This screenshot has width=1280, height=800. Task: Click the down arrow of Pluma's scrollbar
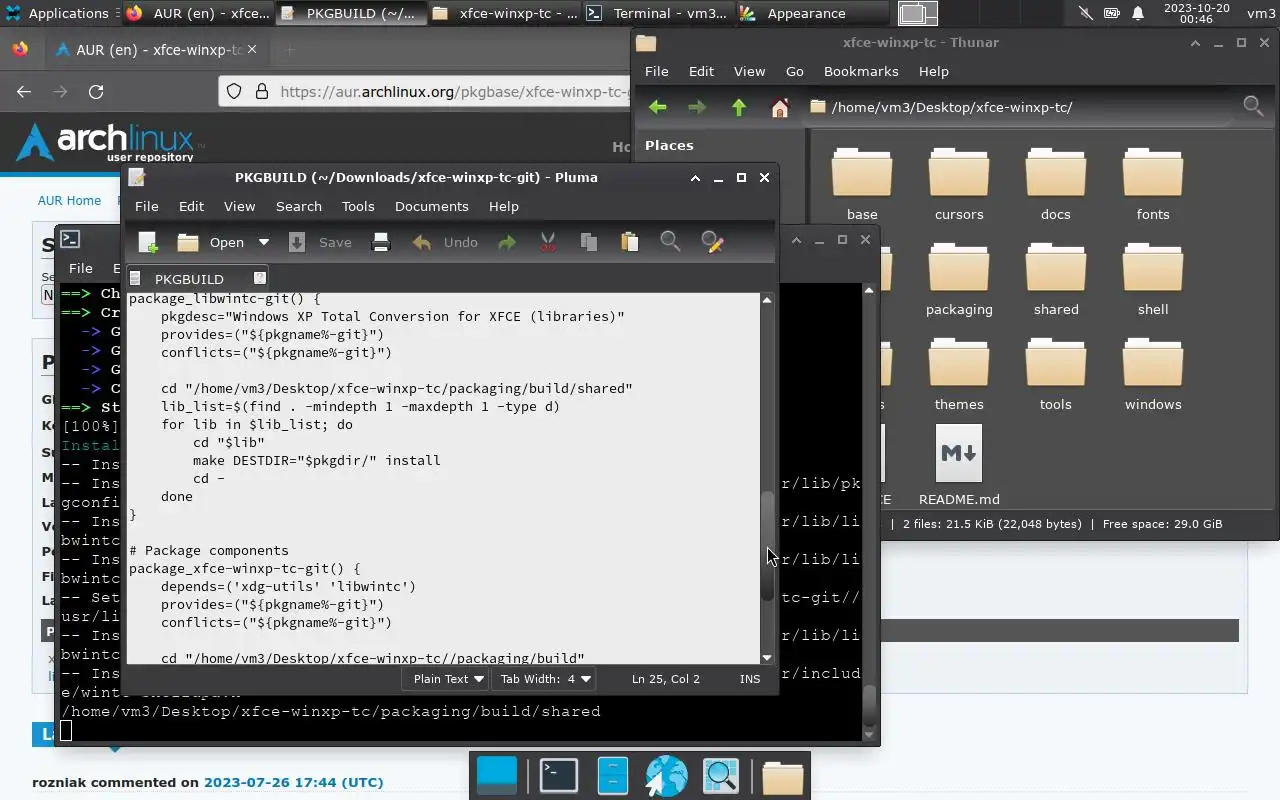pyautogui.click(x=767, y=657)
